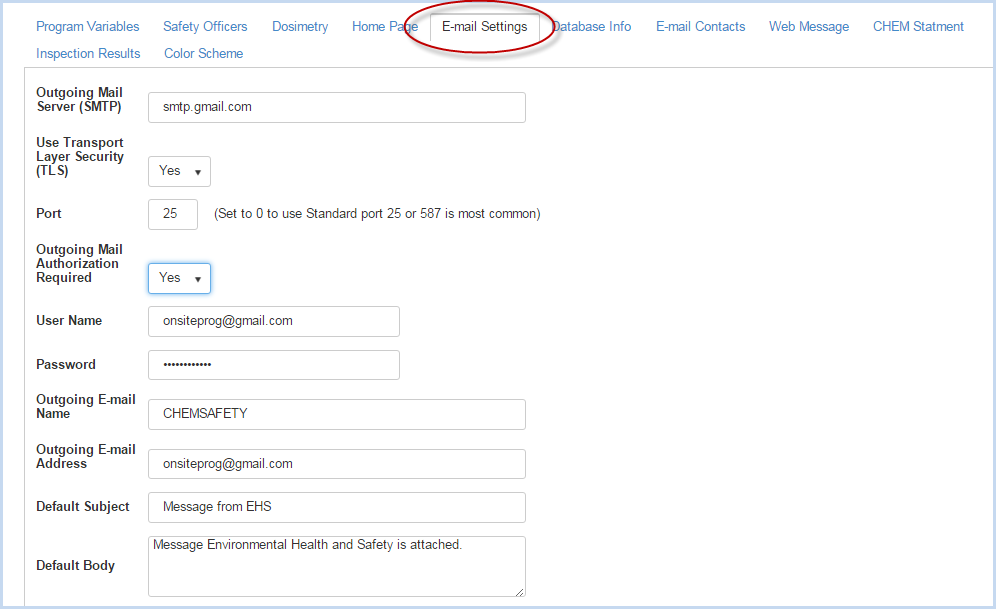Viewport: 996px width, 609px height.
Task: Click inside the Default Body text area
Action: pos(337,566)
